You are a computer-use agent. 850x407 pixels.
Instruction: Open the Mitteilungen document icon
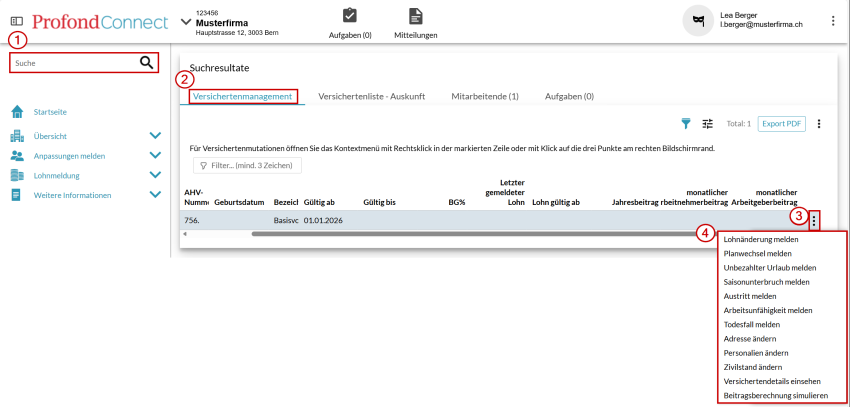point(415,16)
